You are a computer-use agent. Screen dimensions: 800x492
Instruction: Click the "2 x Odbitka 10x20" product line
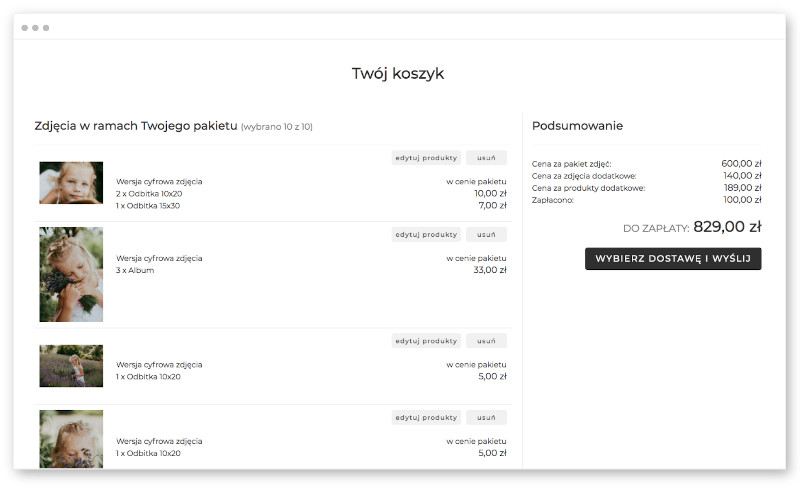coord(148,193)
